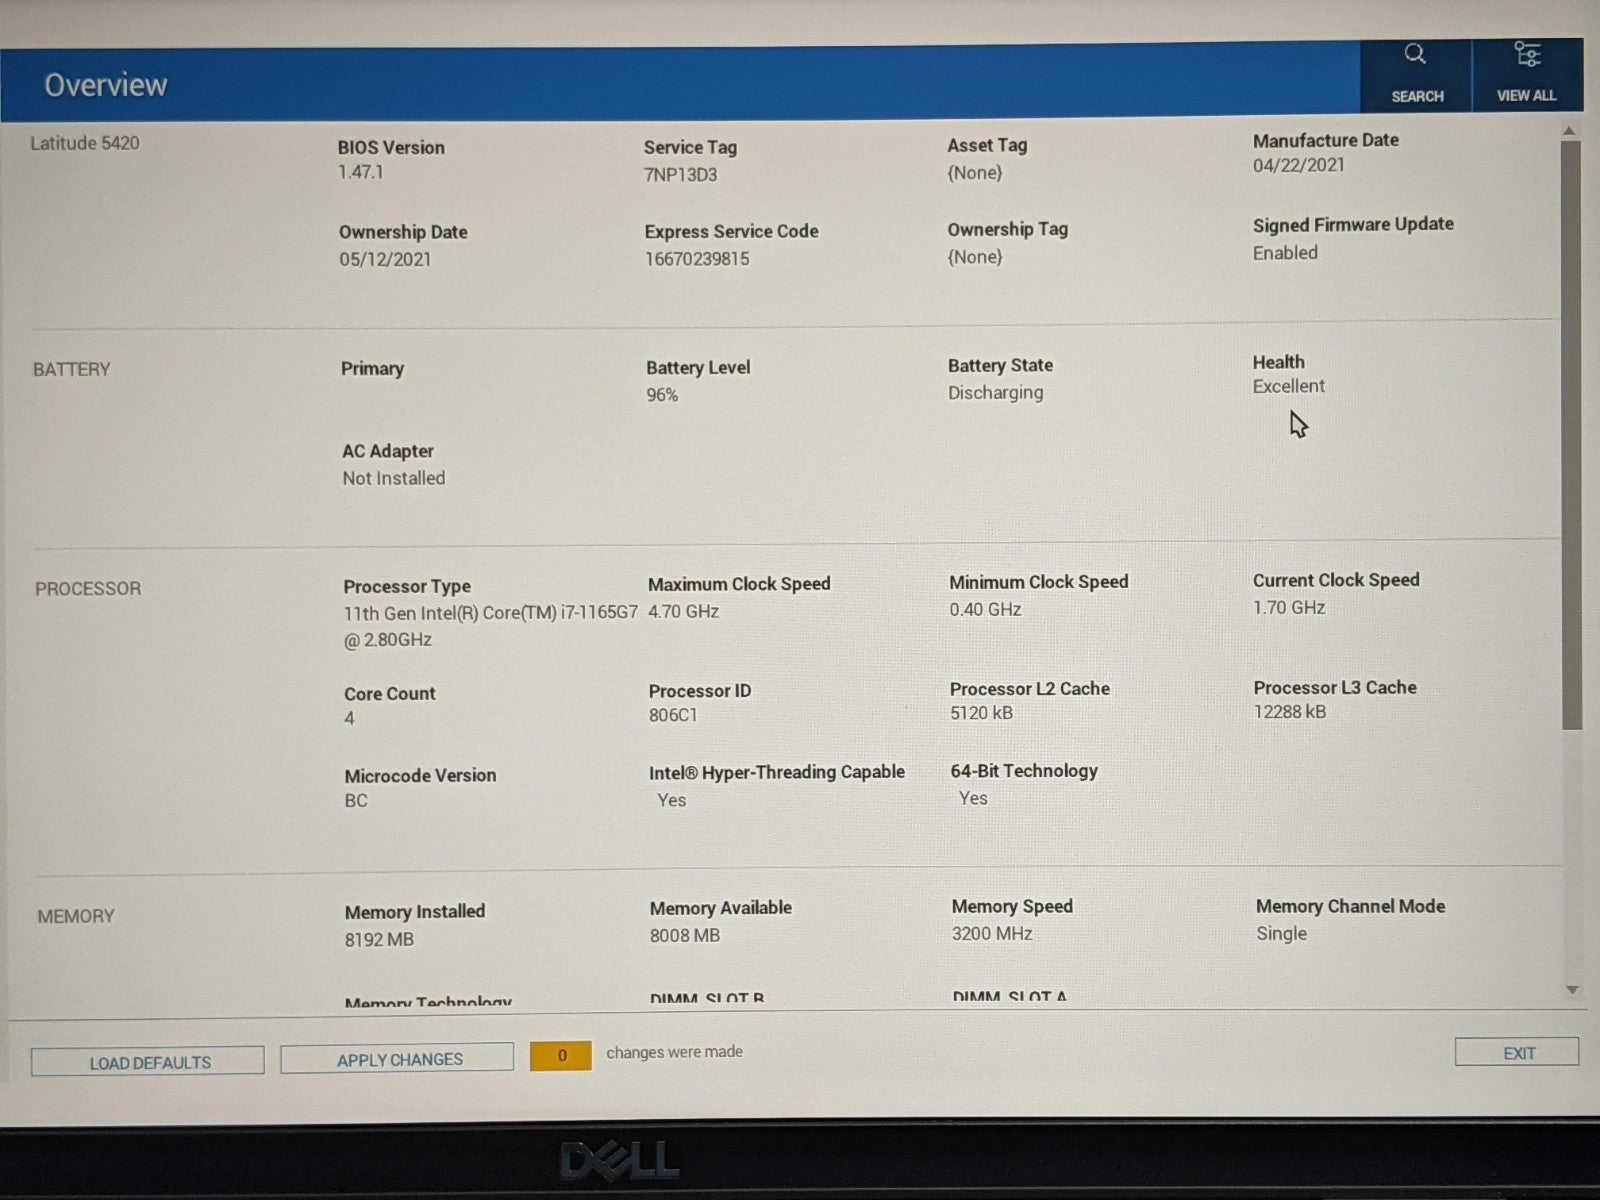The image size is (1600, 1200).
Task: Select the BATTERY section label
Action: (x=71, y=370)
